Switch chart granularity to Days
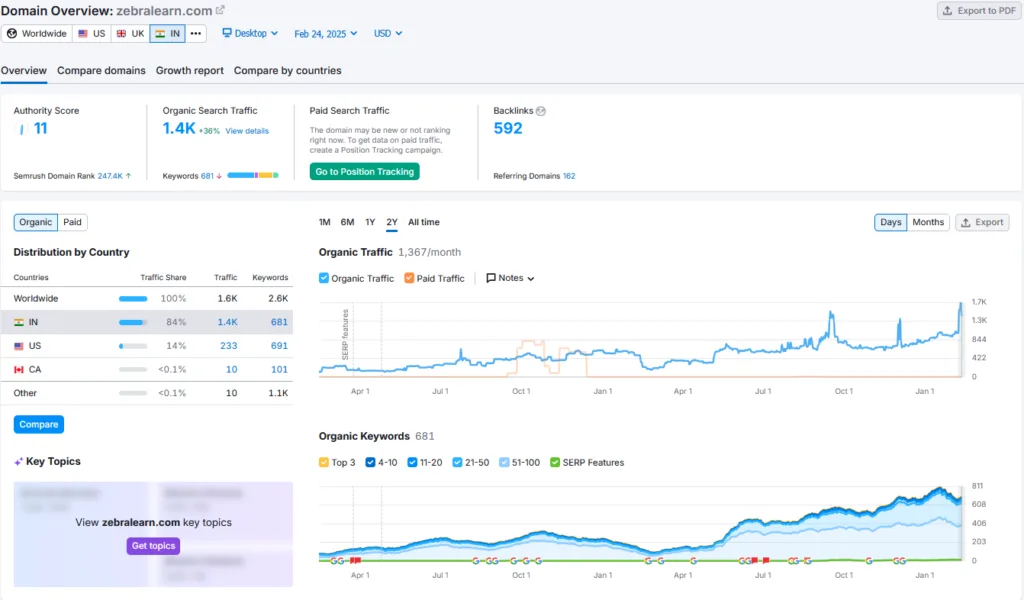The width and height of the screenshot is (1024, 600). (890, 223)
